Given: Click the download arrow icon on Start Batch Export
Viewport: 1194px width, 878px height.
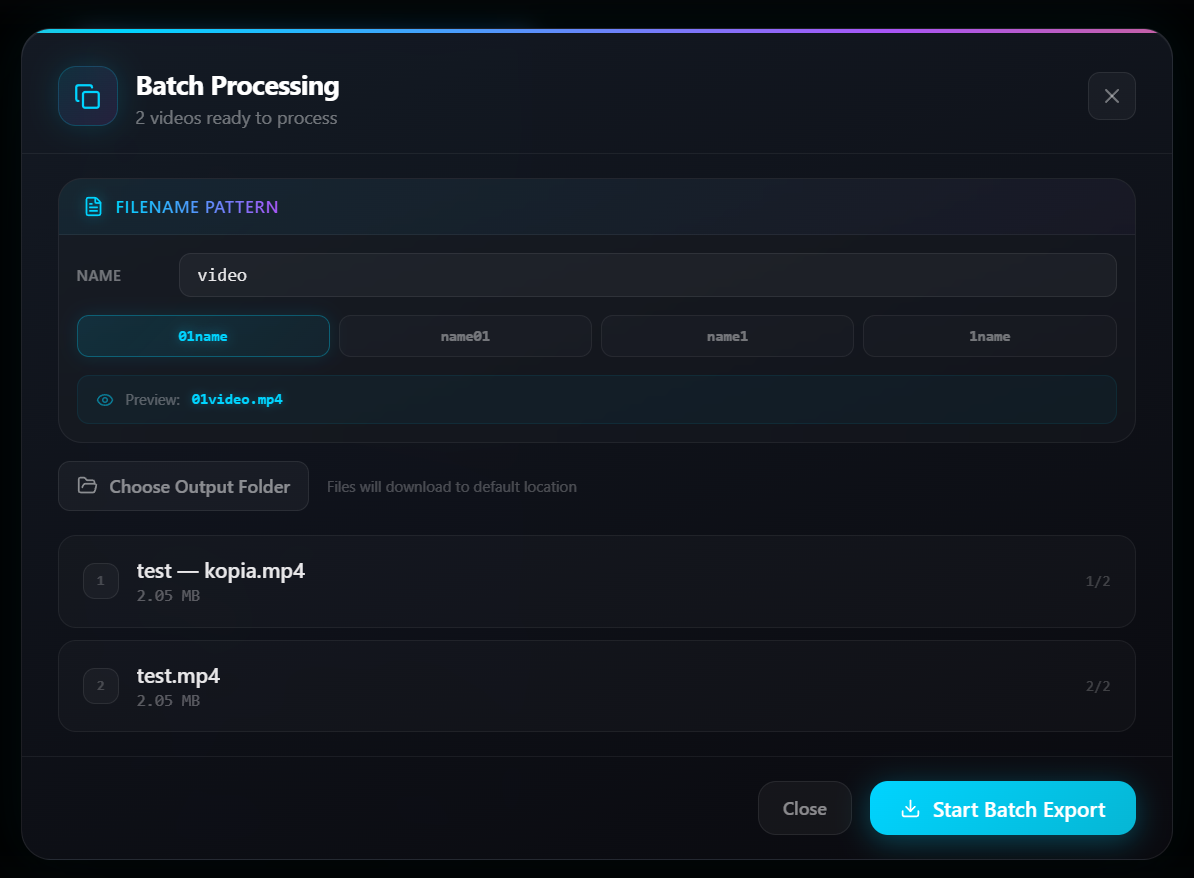Looking at the screenshot, I should point(911,809).
